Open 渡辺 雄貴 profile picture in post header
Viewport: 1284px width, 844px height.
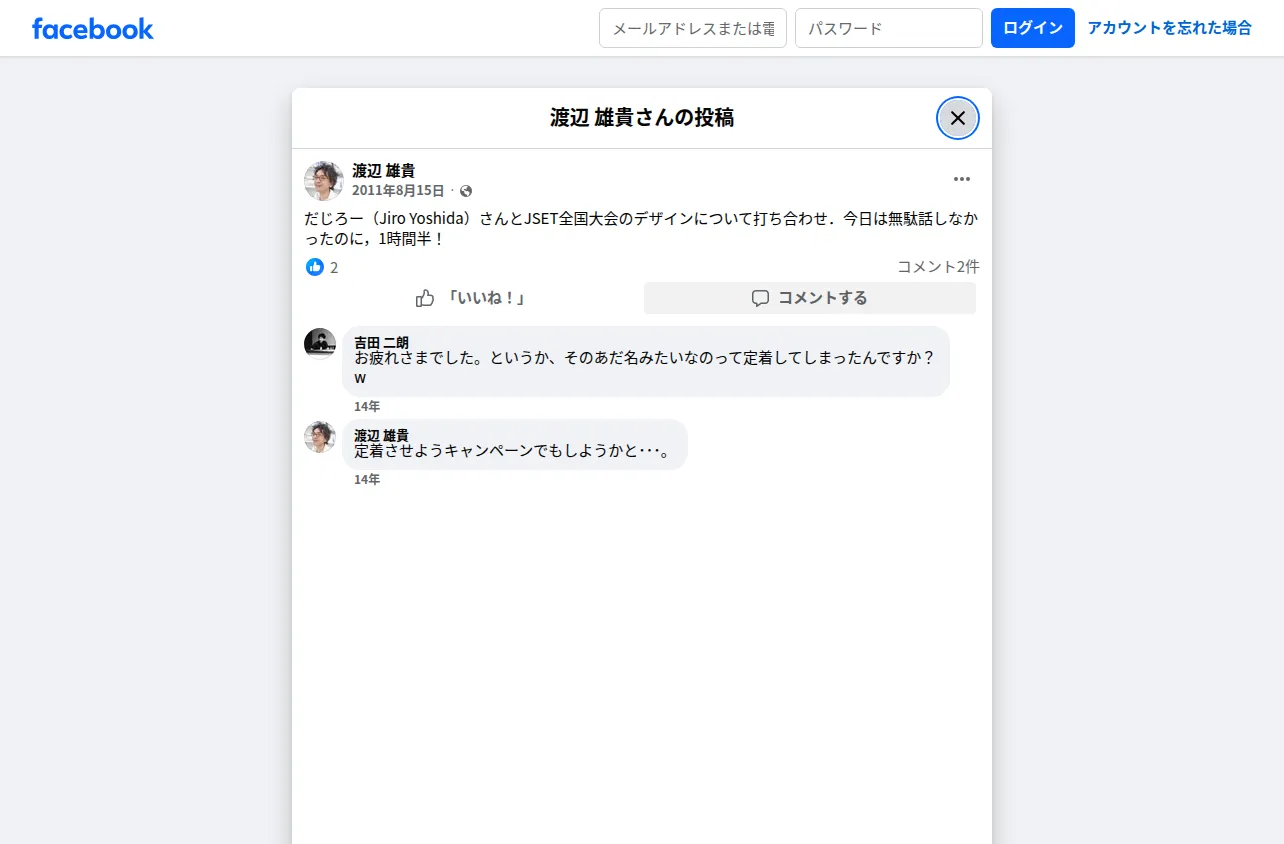click(x=324, y=181)
